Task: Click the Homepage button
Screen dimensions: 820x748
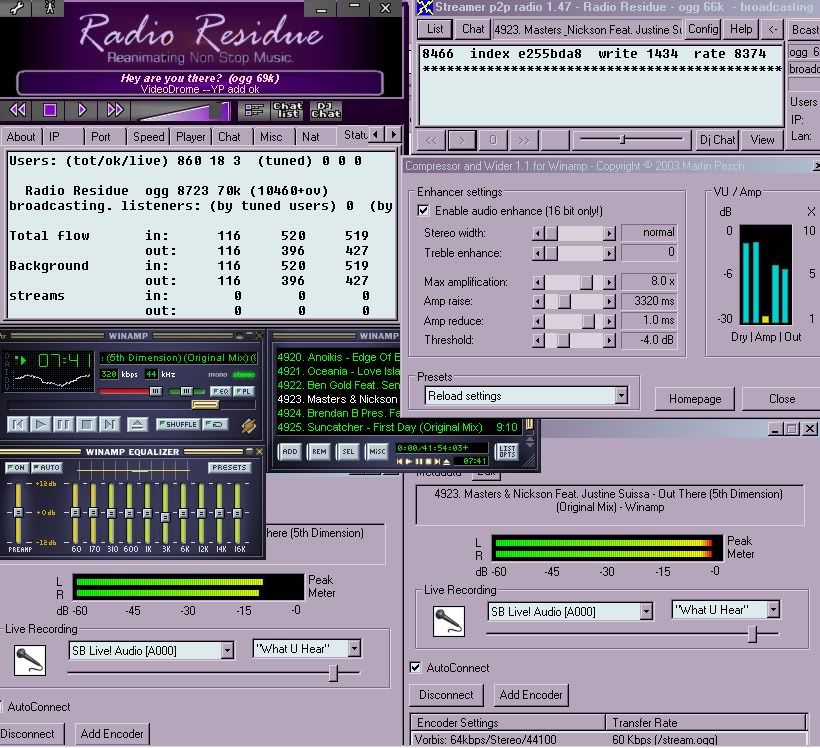Action: tap(694, 399)
